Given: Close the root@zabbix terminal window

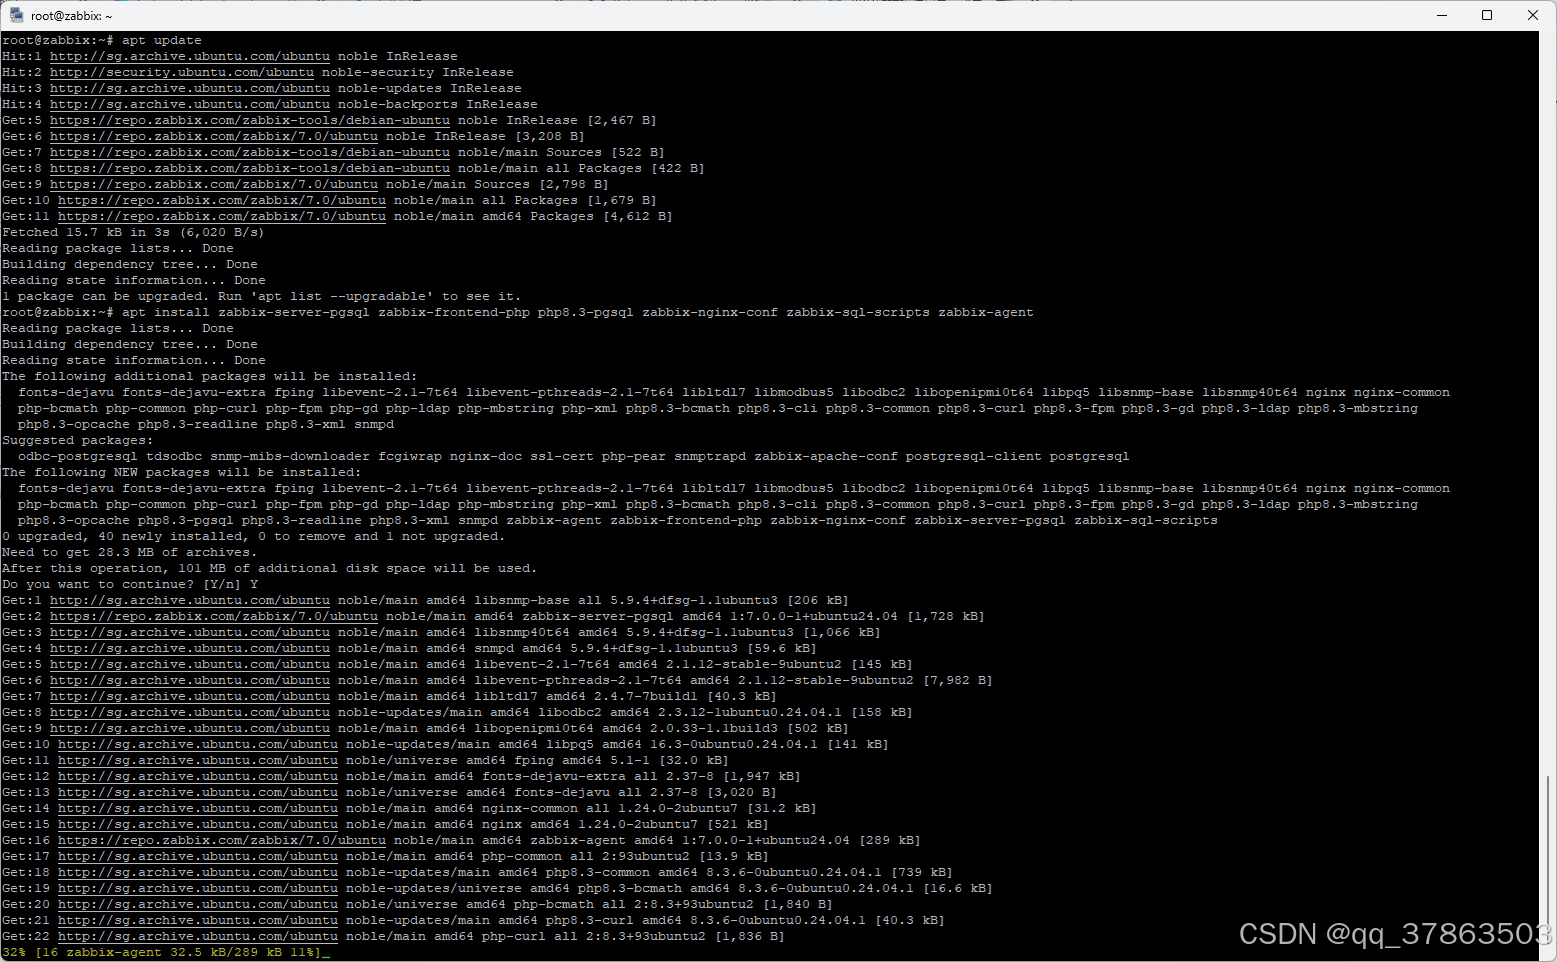Looking at the screenshot, I should pyautogui.click(x=1532, y=15).
